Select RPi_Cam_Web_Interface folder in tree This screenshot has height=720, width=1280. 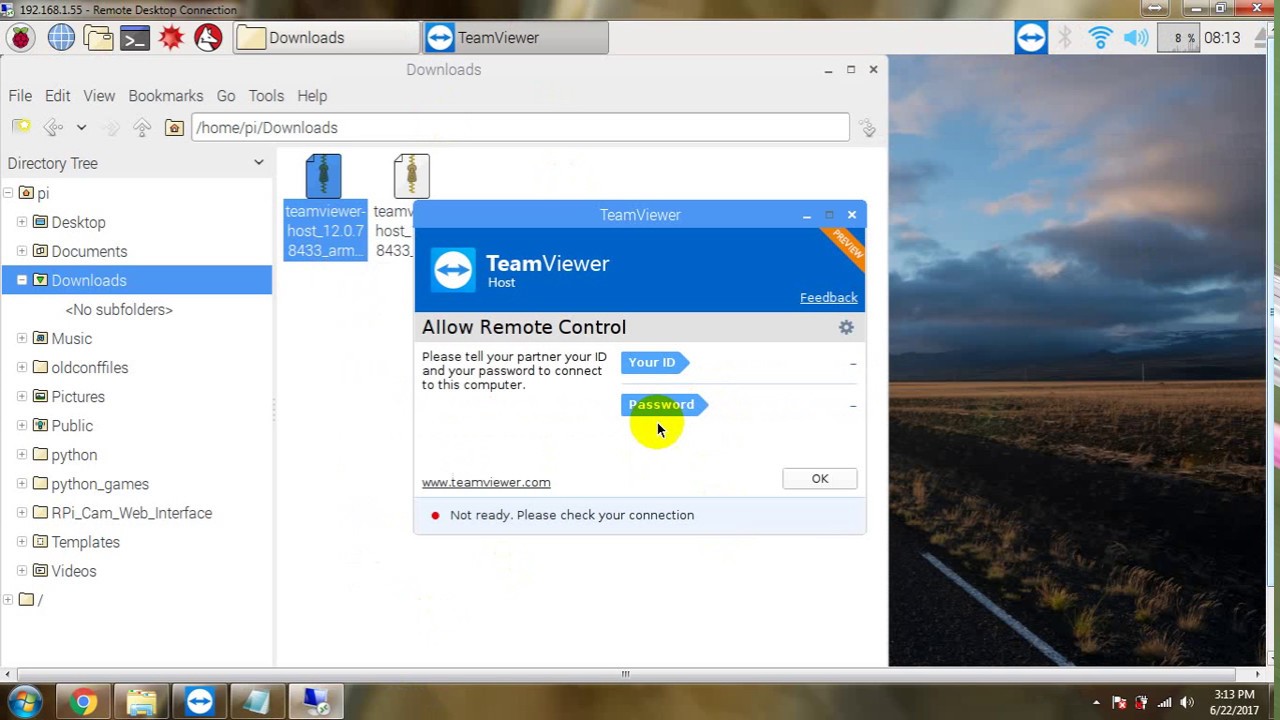(131, 513)
